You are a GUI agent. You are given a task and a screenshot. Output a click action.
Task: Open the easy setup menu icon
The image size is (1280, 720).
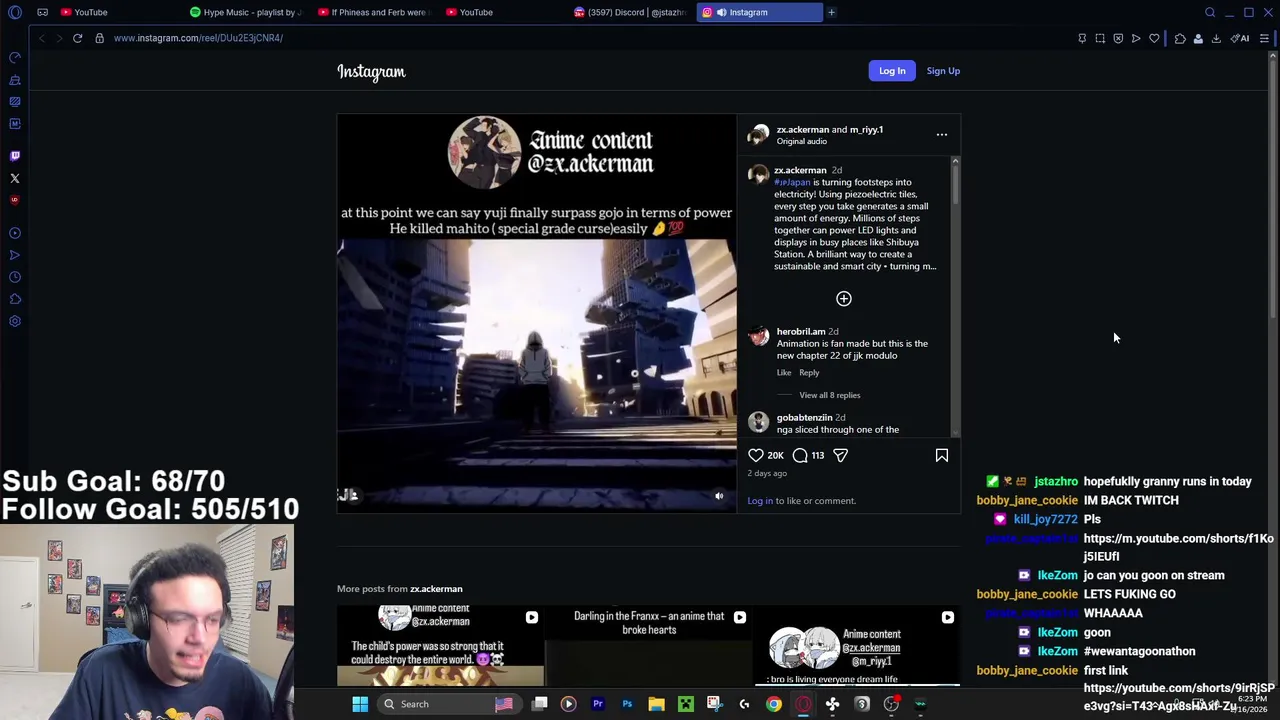(x=1264, y=38)
